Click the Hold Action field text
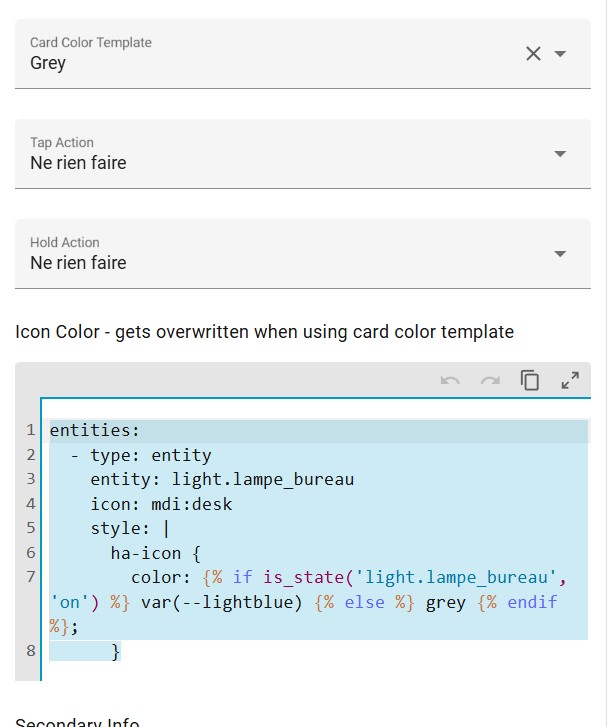Viewport: 607px width, 727px height. pos(78,263)
